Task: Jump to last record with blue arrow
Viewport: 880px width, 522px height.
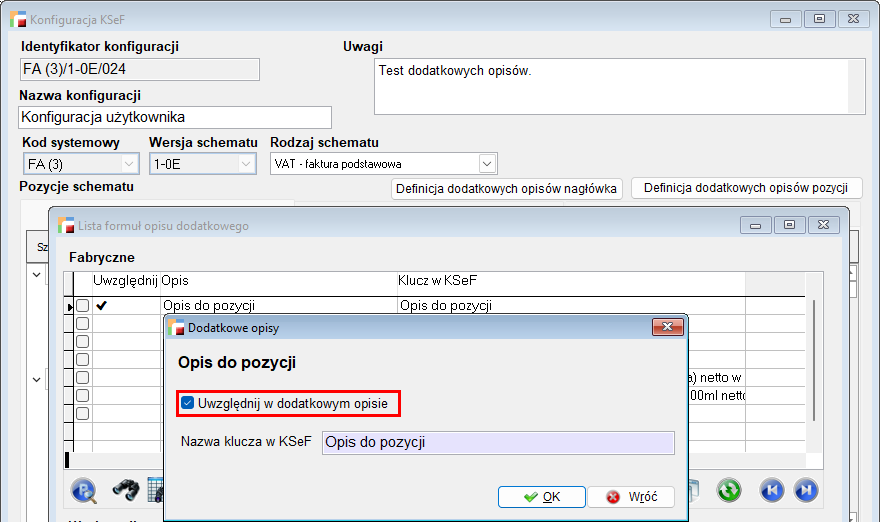Action: (805, 490)
